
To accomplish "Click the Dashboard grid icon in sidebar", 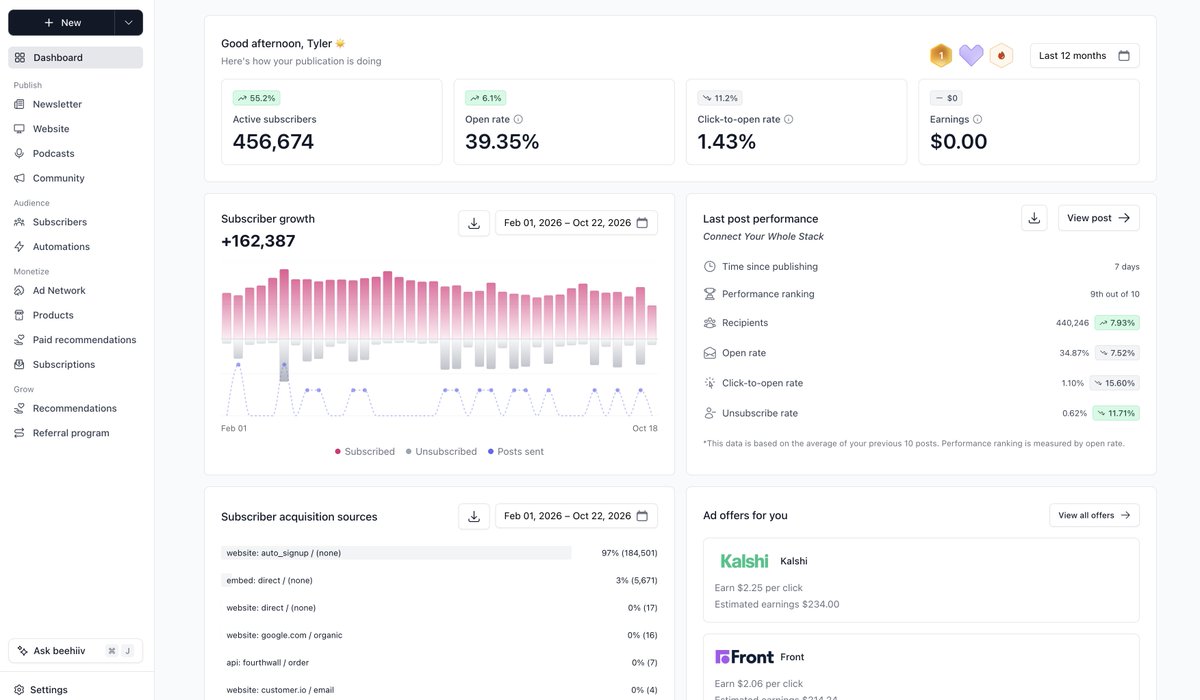I will [x=20, y=58].
